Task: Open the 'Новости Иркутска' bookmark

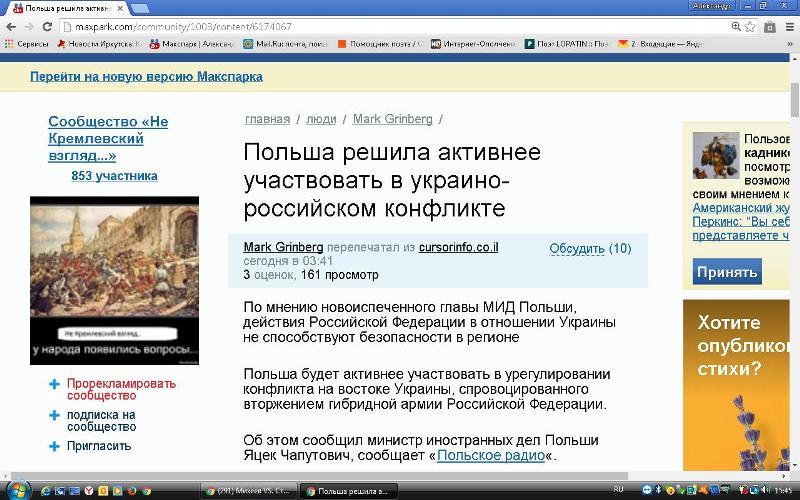Action: click(100, 44)
